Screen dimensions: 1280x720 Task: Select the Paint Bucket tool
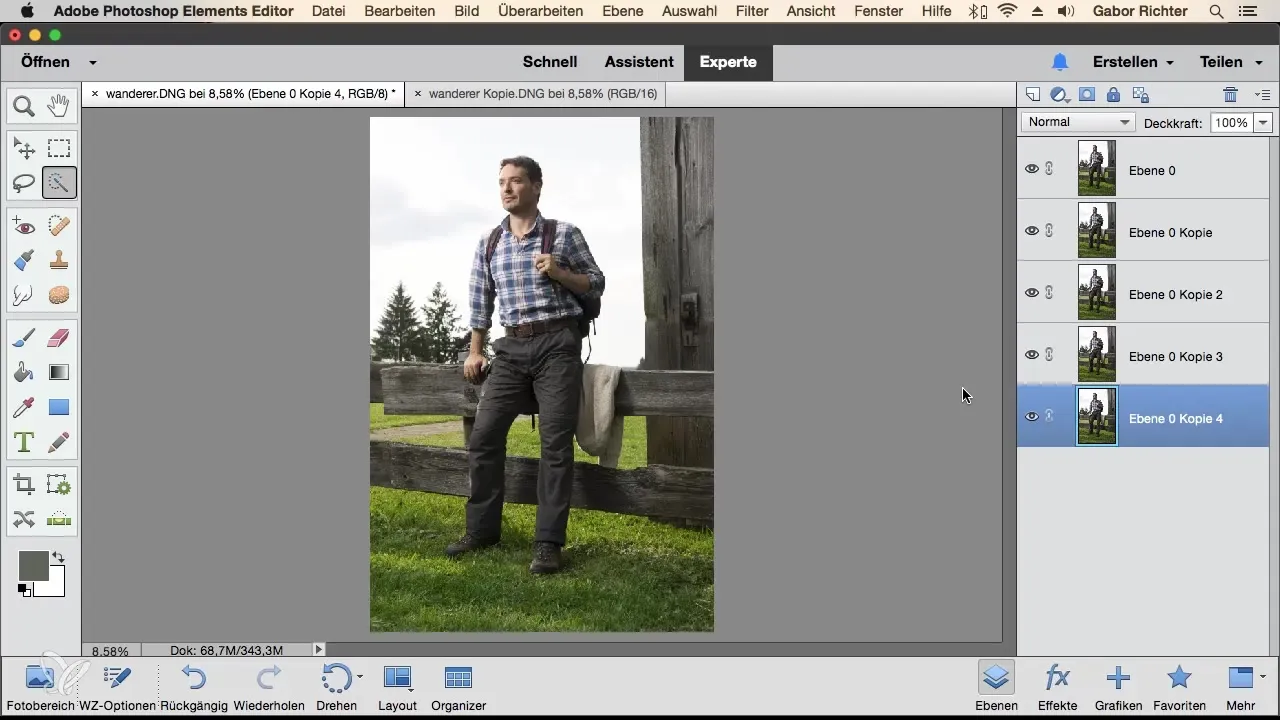click(24, 373)
